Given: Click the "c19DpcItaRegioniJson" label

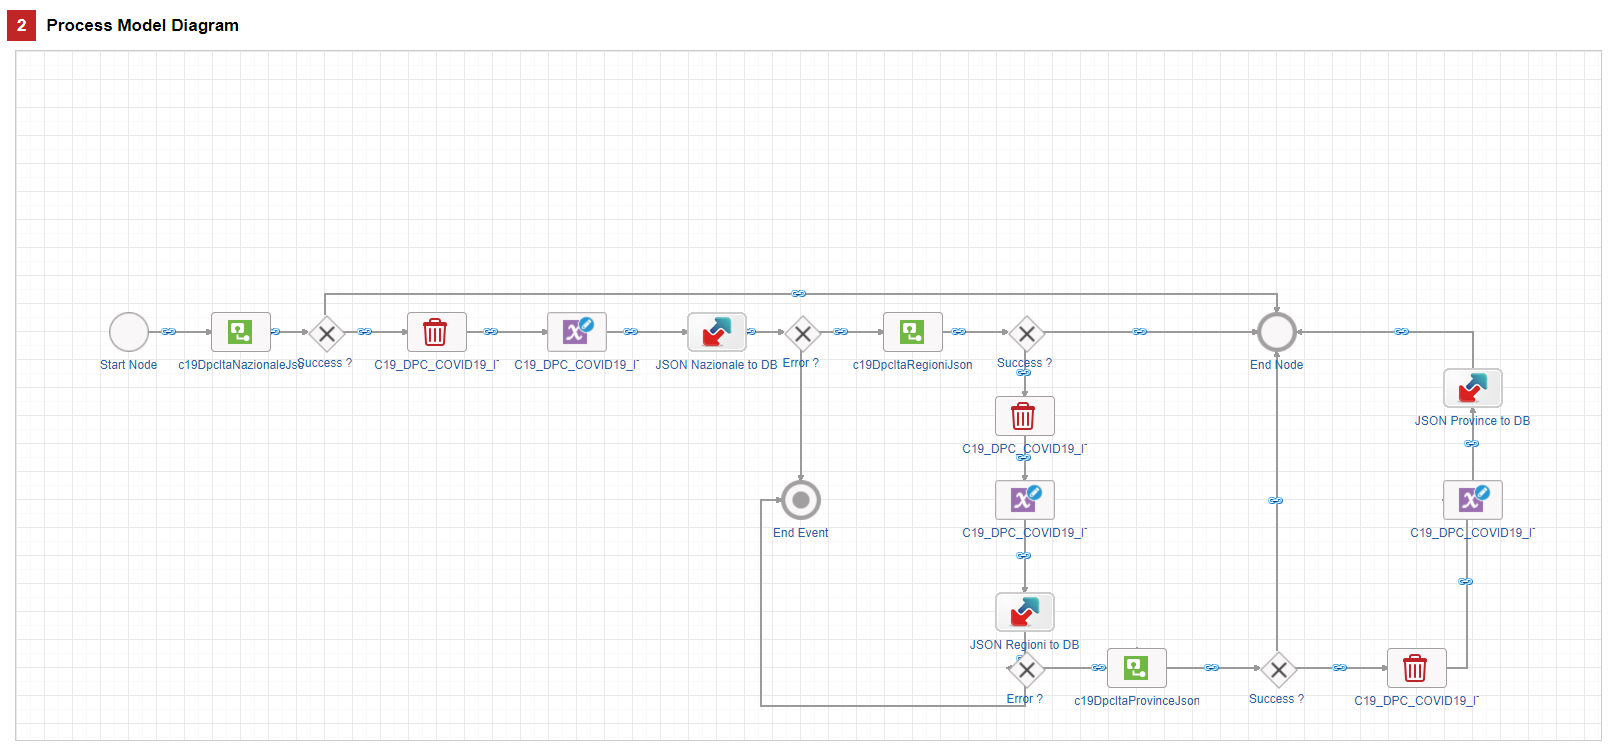Looking at the screenshot, I should (x=912, y=365).
